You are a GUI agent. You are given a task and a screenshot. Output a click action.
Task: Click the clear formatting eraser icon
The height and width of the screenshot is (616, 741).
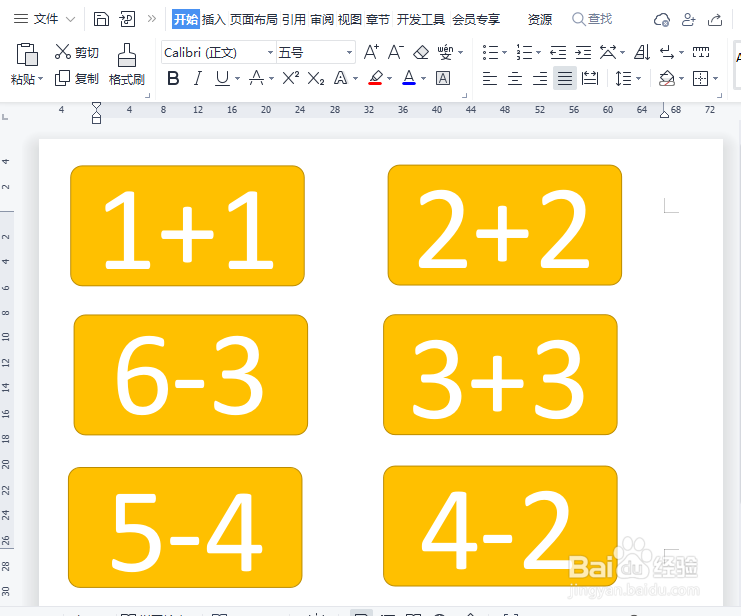(x=421, y=52)
